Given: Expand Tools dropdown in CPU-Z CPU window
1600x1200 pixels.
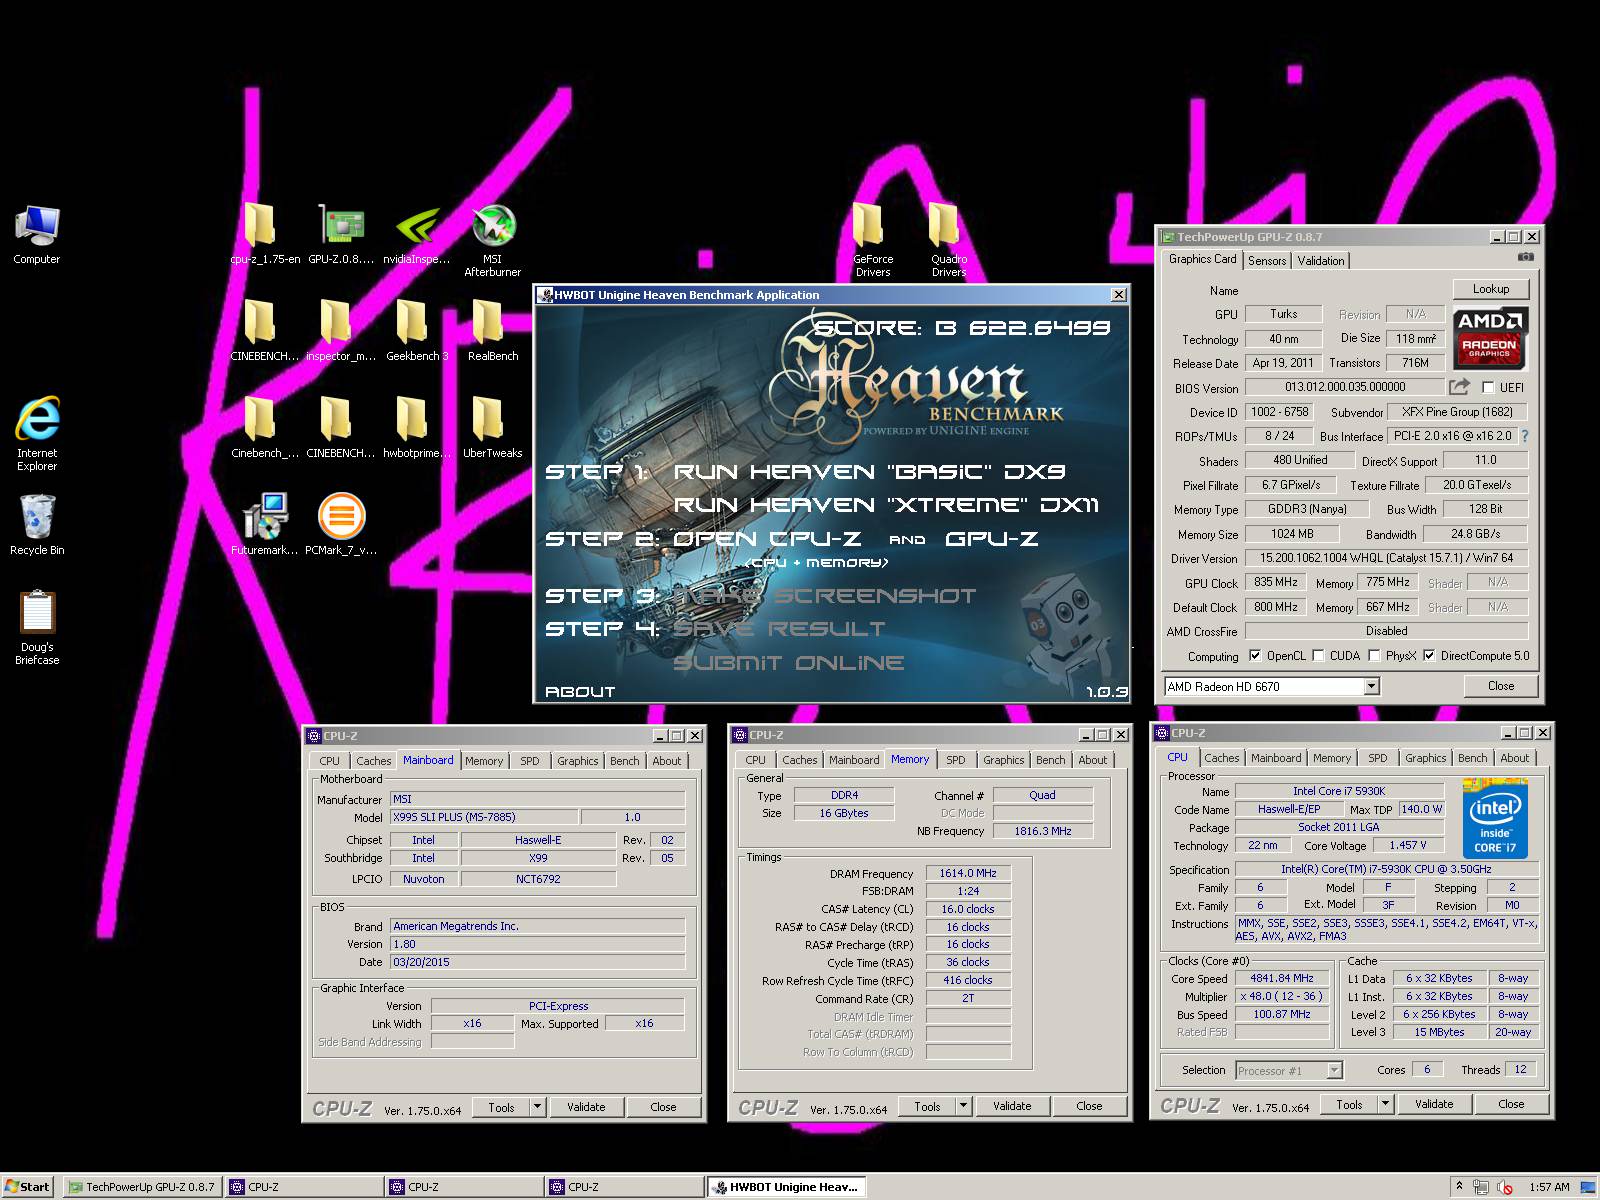Looking at the screenshot, I should 1385,1104.
